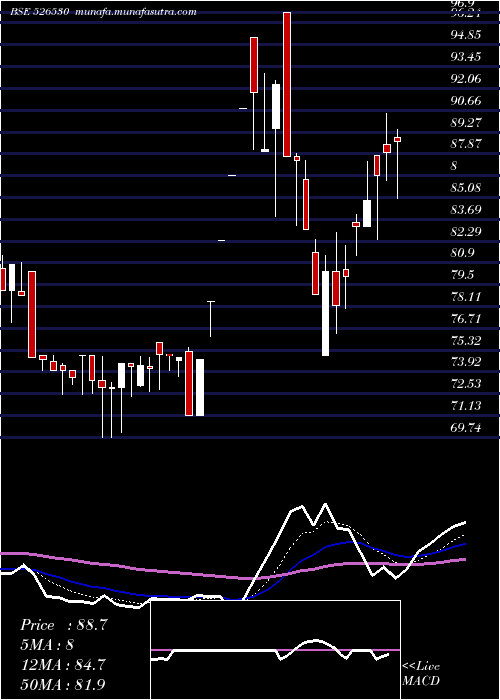Select the 93.45 price axis label
The width and height of the screenshot is (500, 700).
[466, 57]
